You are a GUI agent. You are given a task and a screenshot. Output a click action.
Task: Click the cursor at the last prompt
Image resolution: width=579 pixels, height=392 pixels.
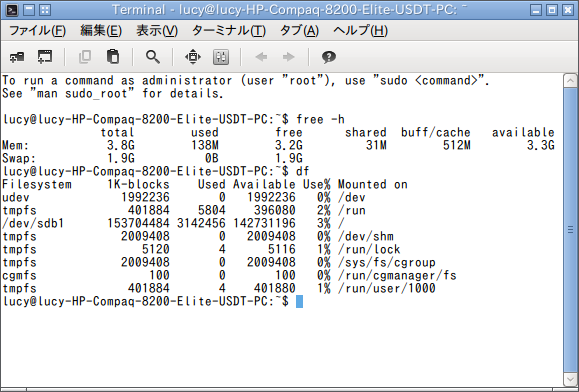pos(299,302)
